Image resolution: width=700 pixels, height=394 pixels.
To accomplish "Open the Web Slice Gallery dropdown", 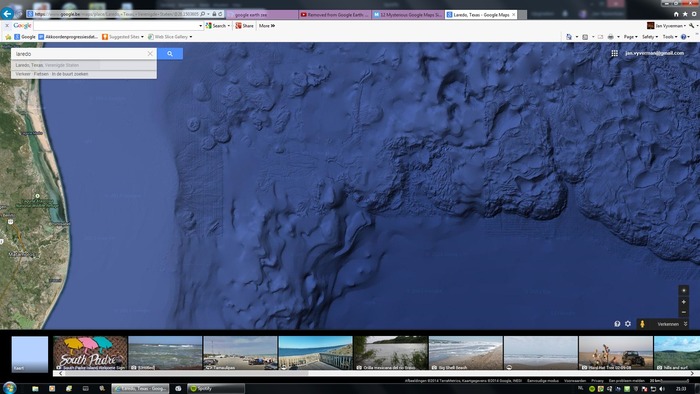I will (170, 37).
